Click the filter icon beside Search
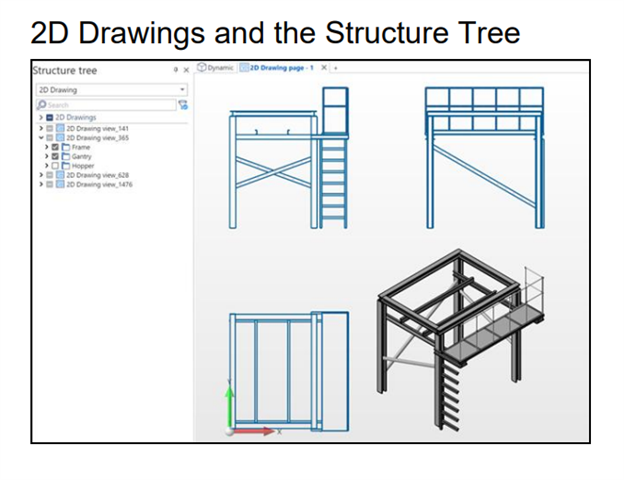 183,104
